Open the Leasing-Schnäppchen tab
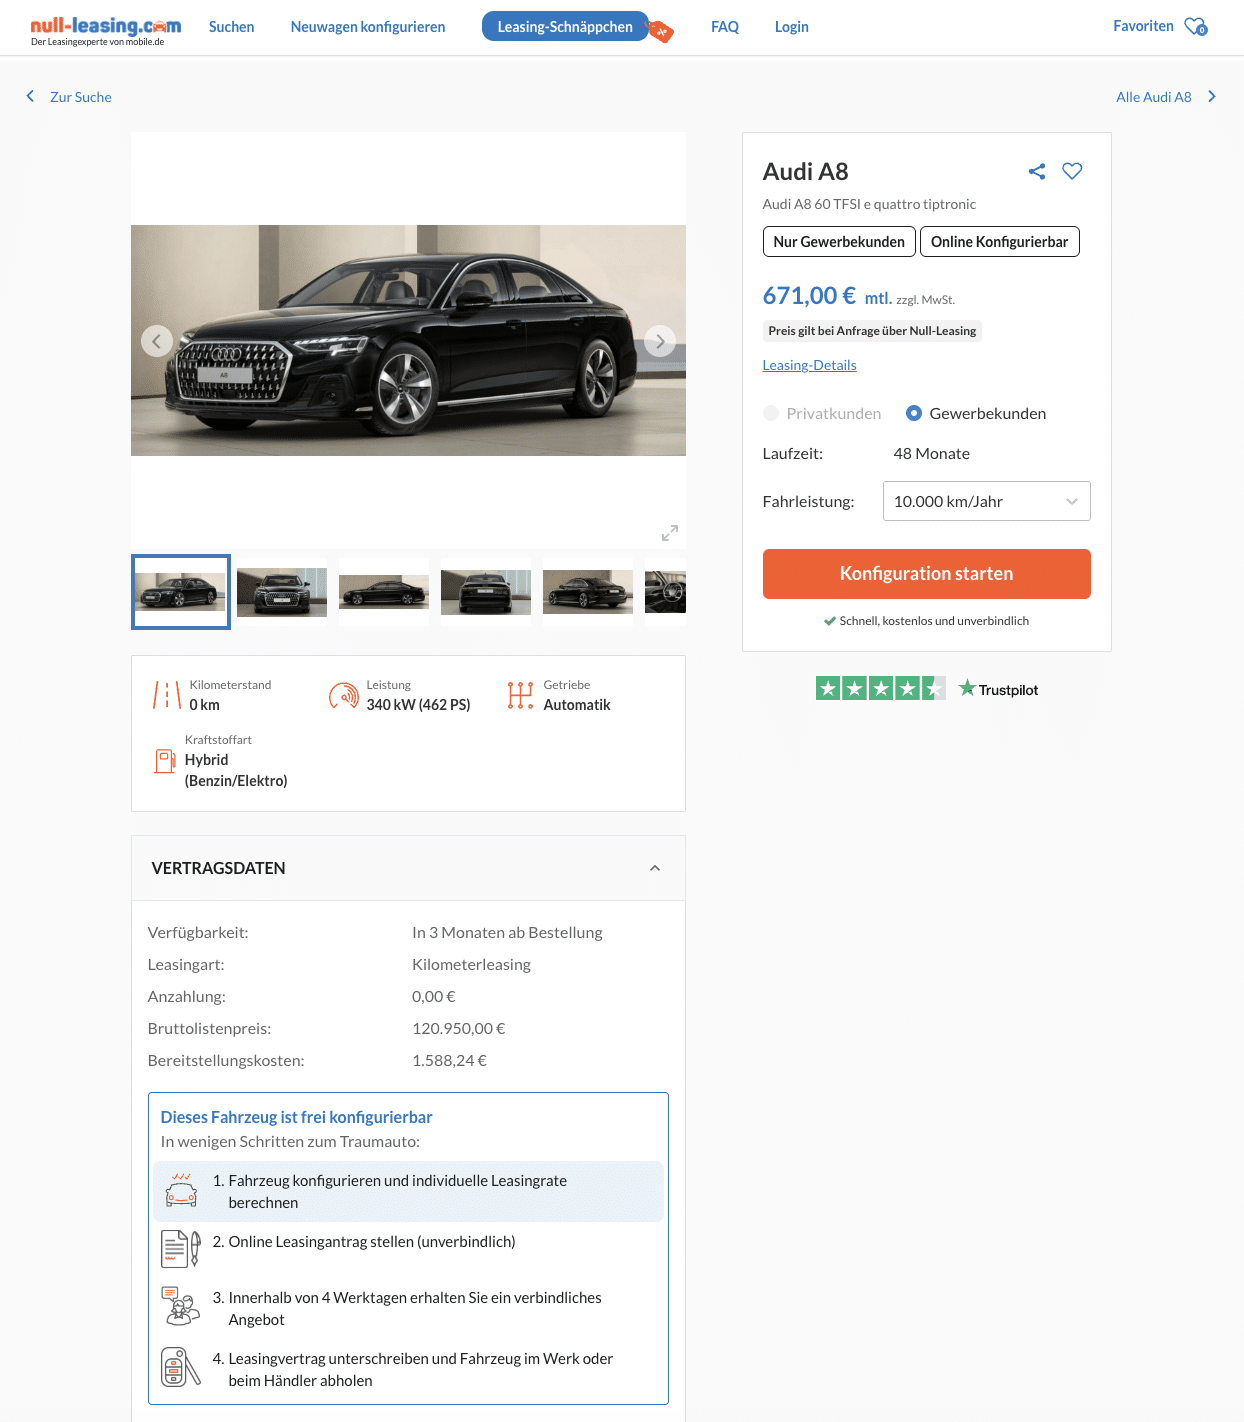This screenshot has width=1244, height=1422. (565, 27)
